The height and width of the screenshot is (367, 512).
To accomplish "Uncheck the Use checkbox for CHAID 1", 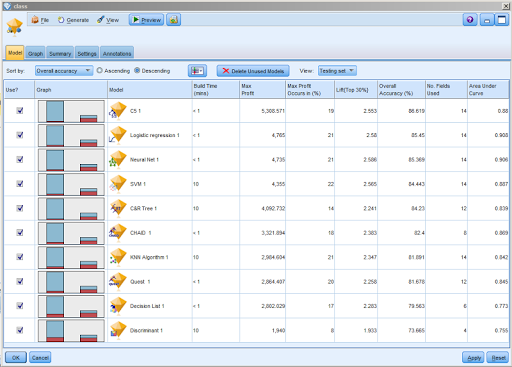I will pos(20,232).
